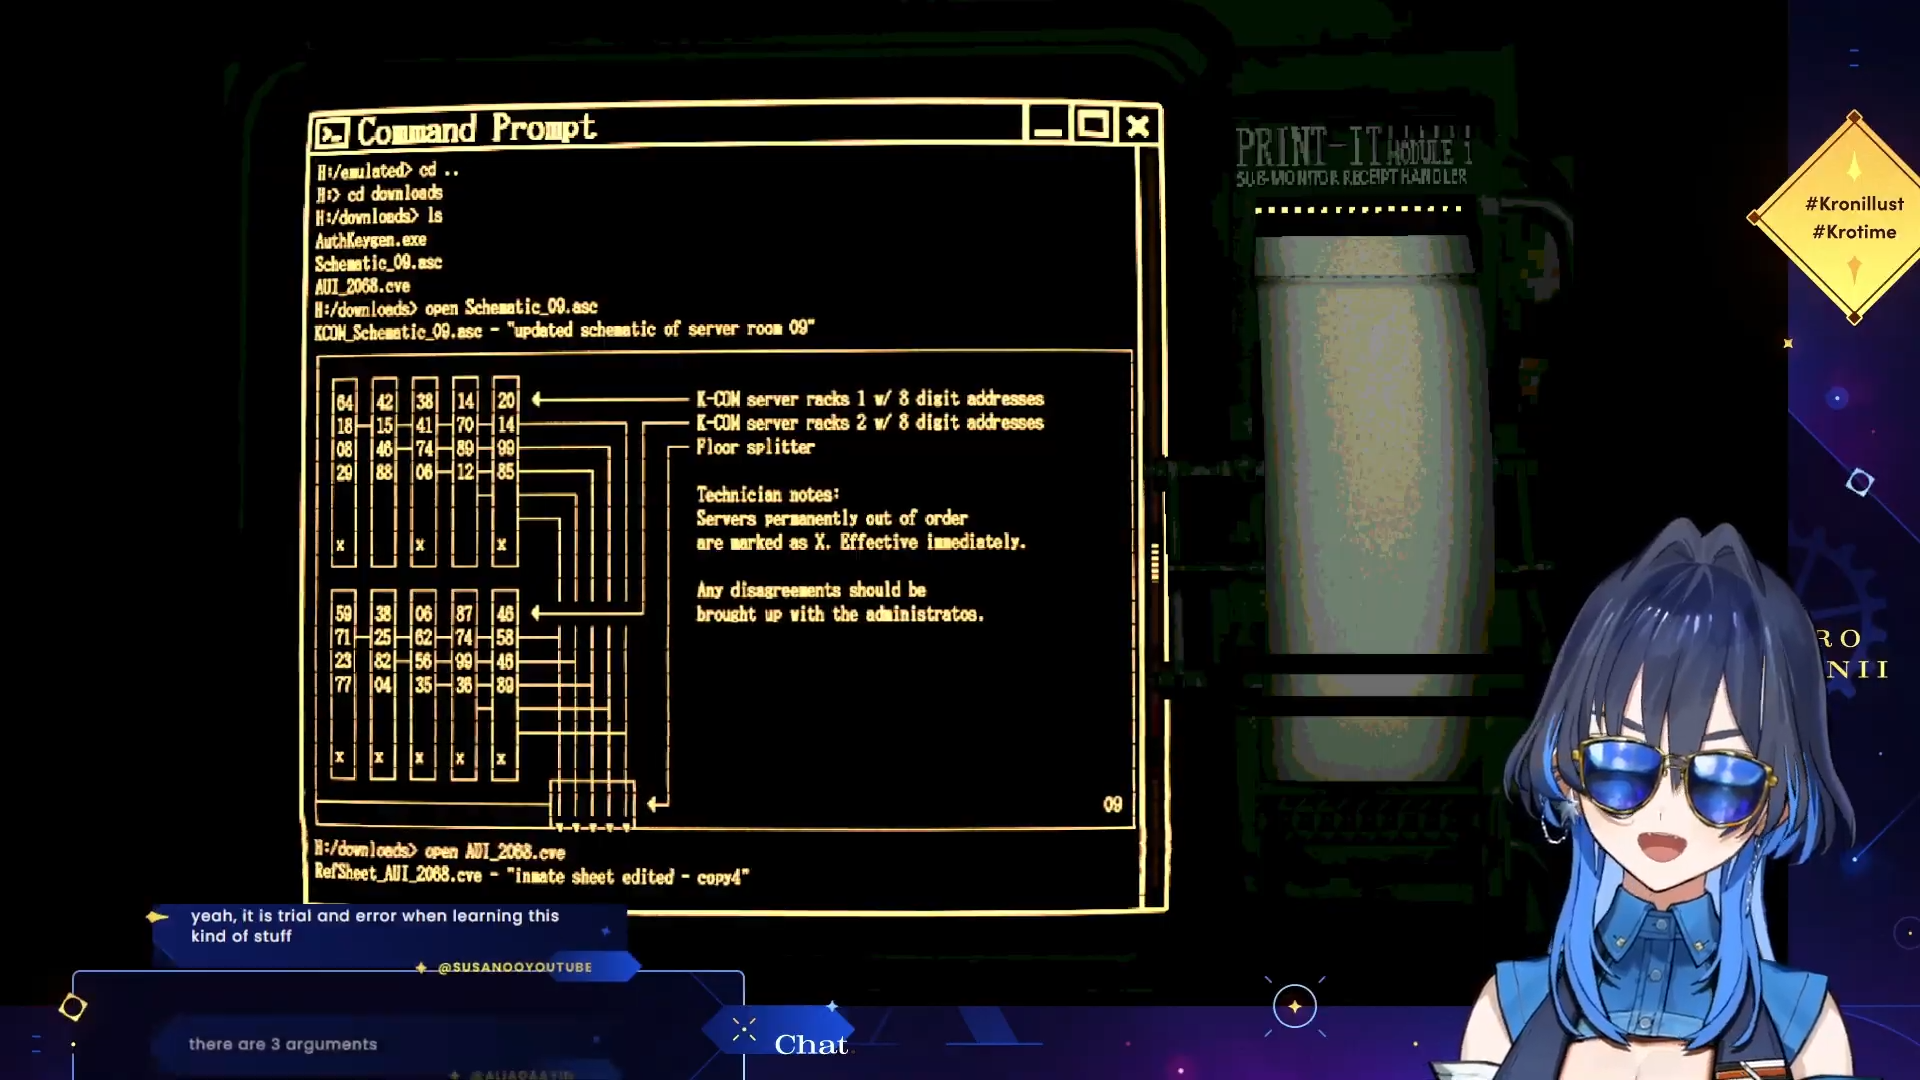This screenshot has height=1080, width=1920.
Task: Maximize the Command Prompt window
Action: coord(1092,125)
